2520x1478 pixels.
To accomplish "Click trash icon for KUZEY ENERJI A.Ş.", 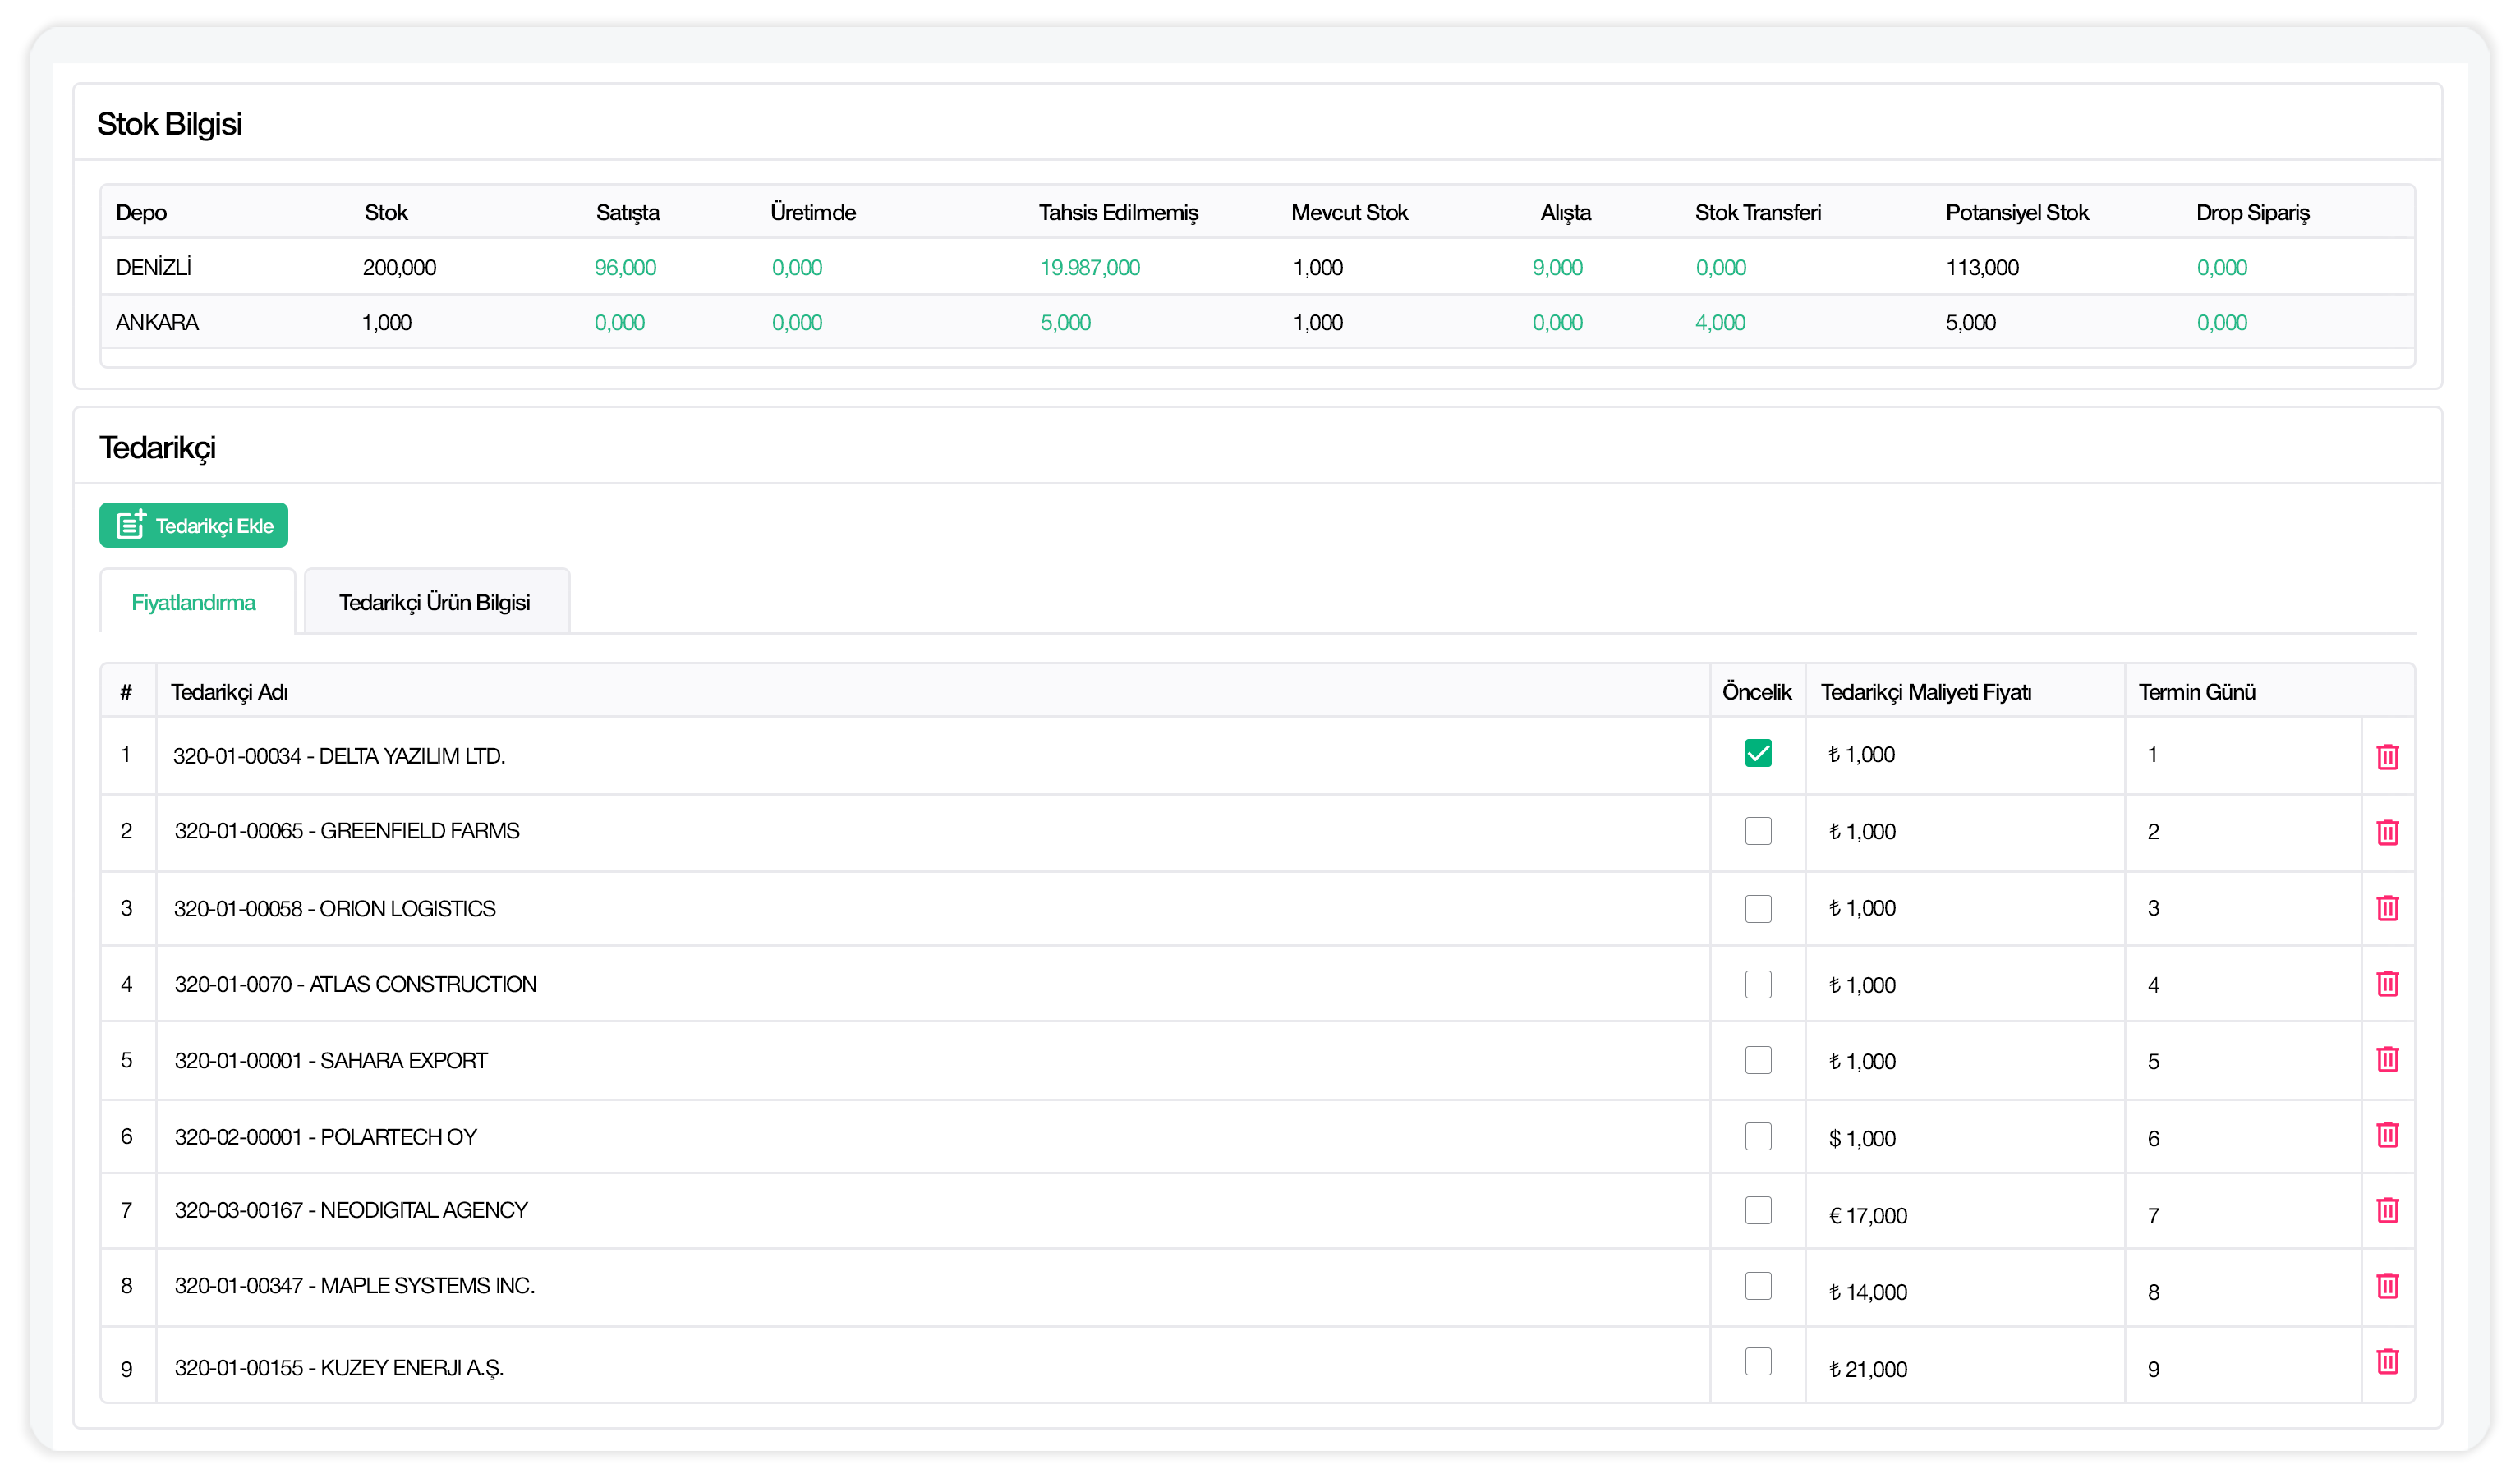I will (x=2387, y=1362).
